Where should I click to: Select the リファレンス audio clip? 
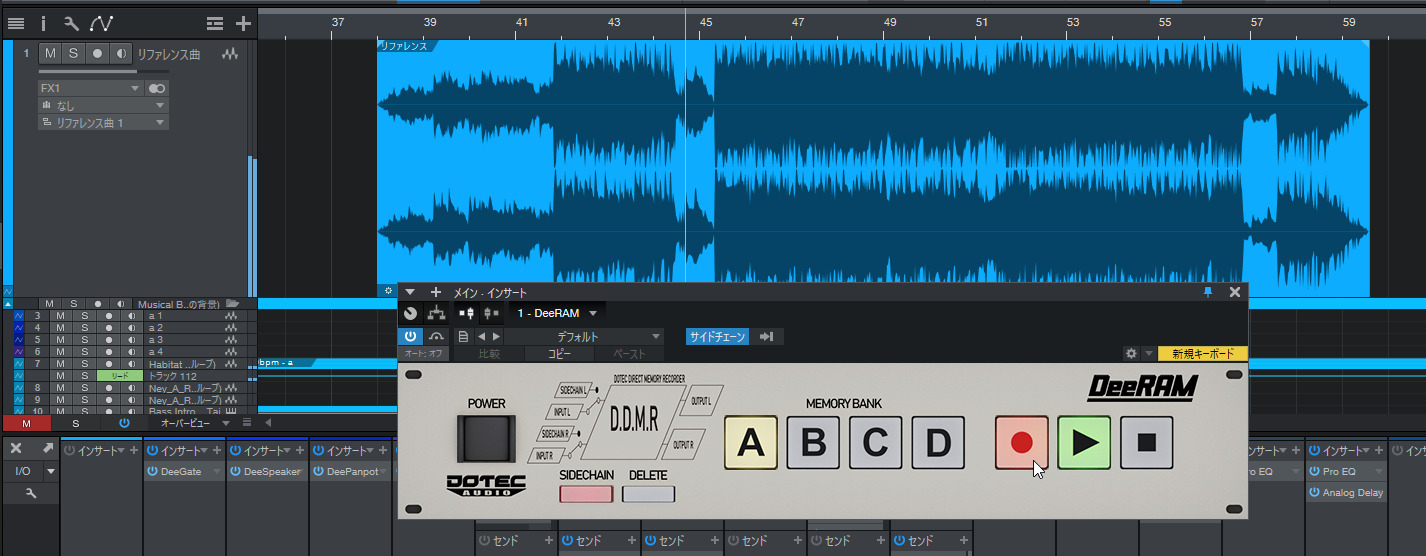[873, 168]
